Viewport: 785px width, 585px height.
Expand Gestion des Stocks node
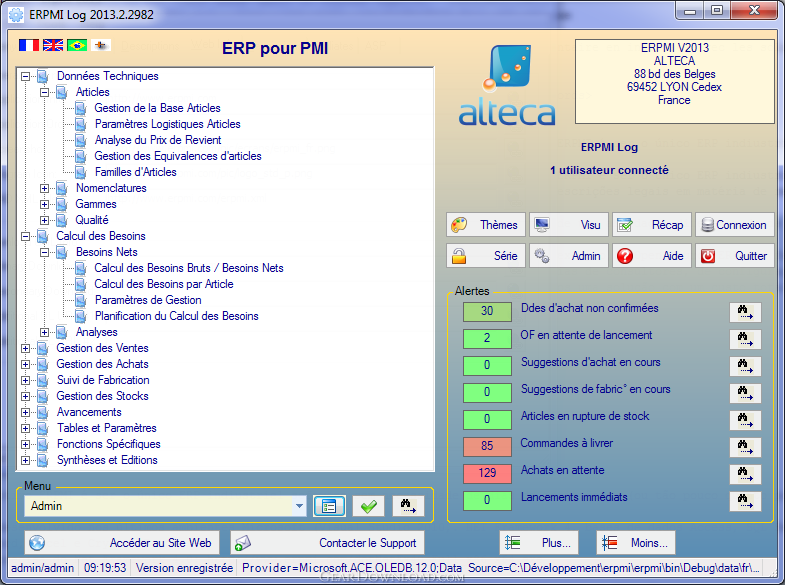[26, 397]
